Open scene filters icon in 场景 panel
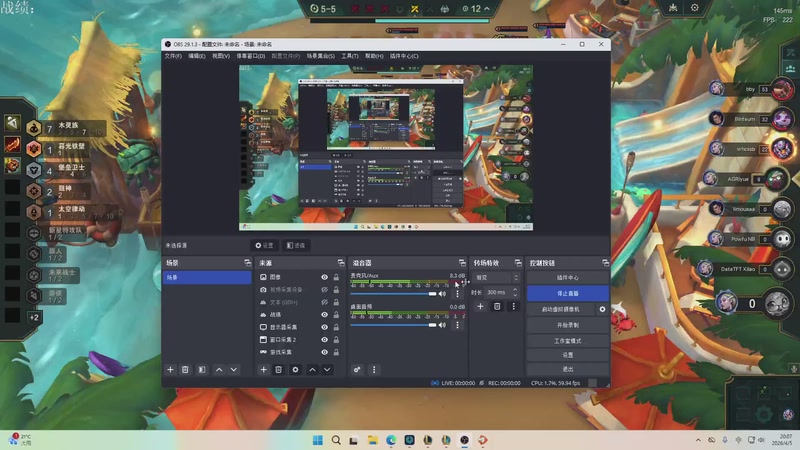 point(202,369)
